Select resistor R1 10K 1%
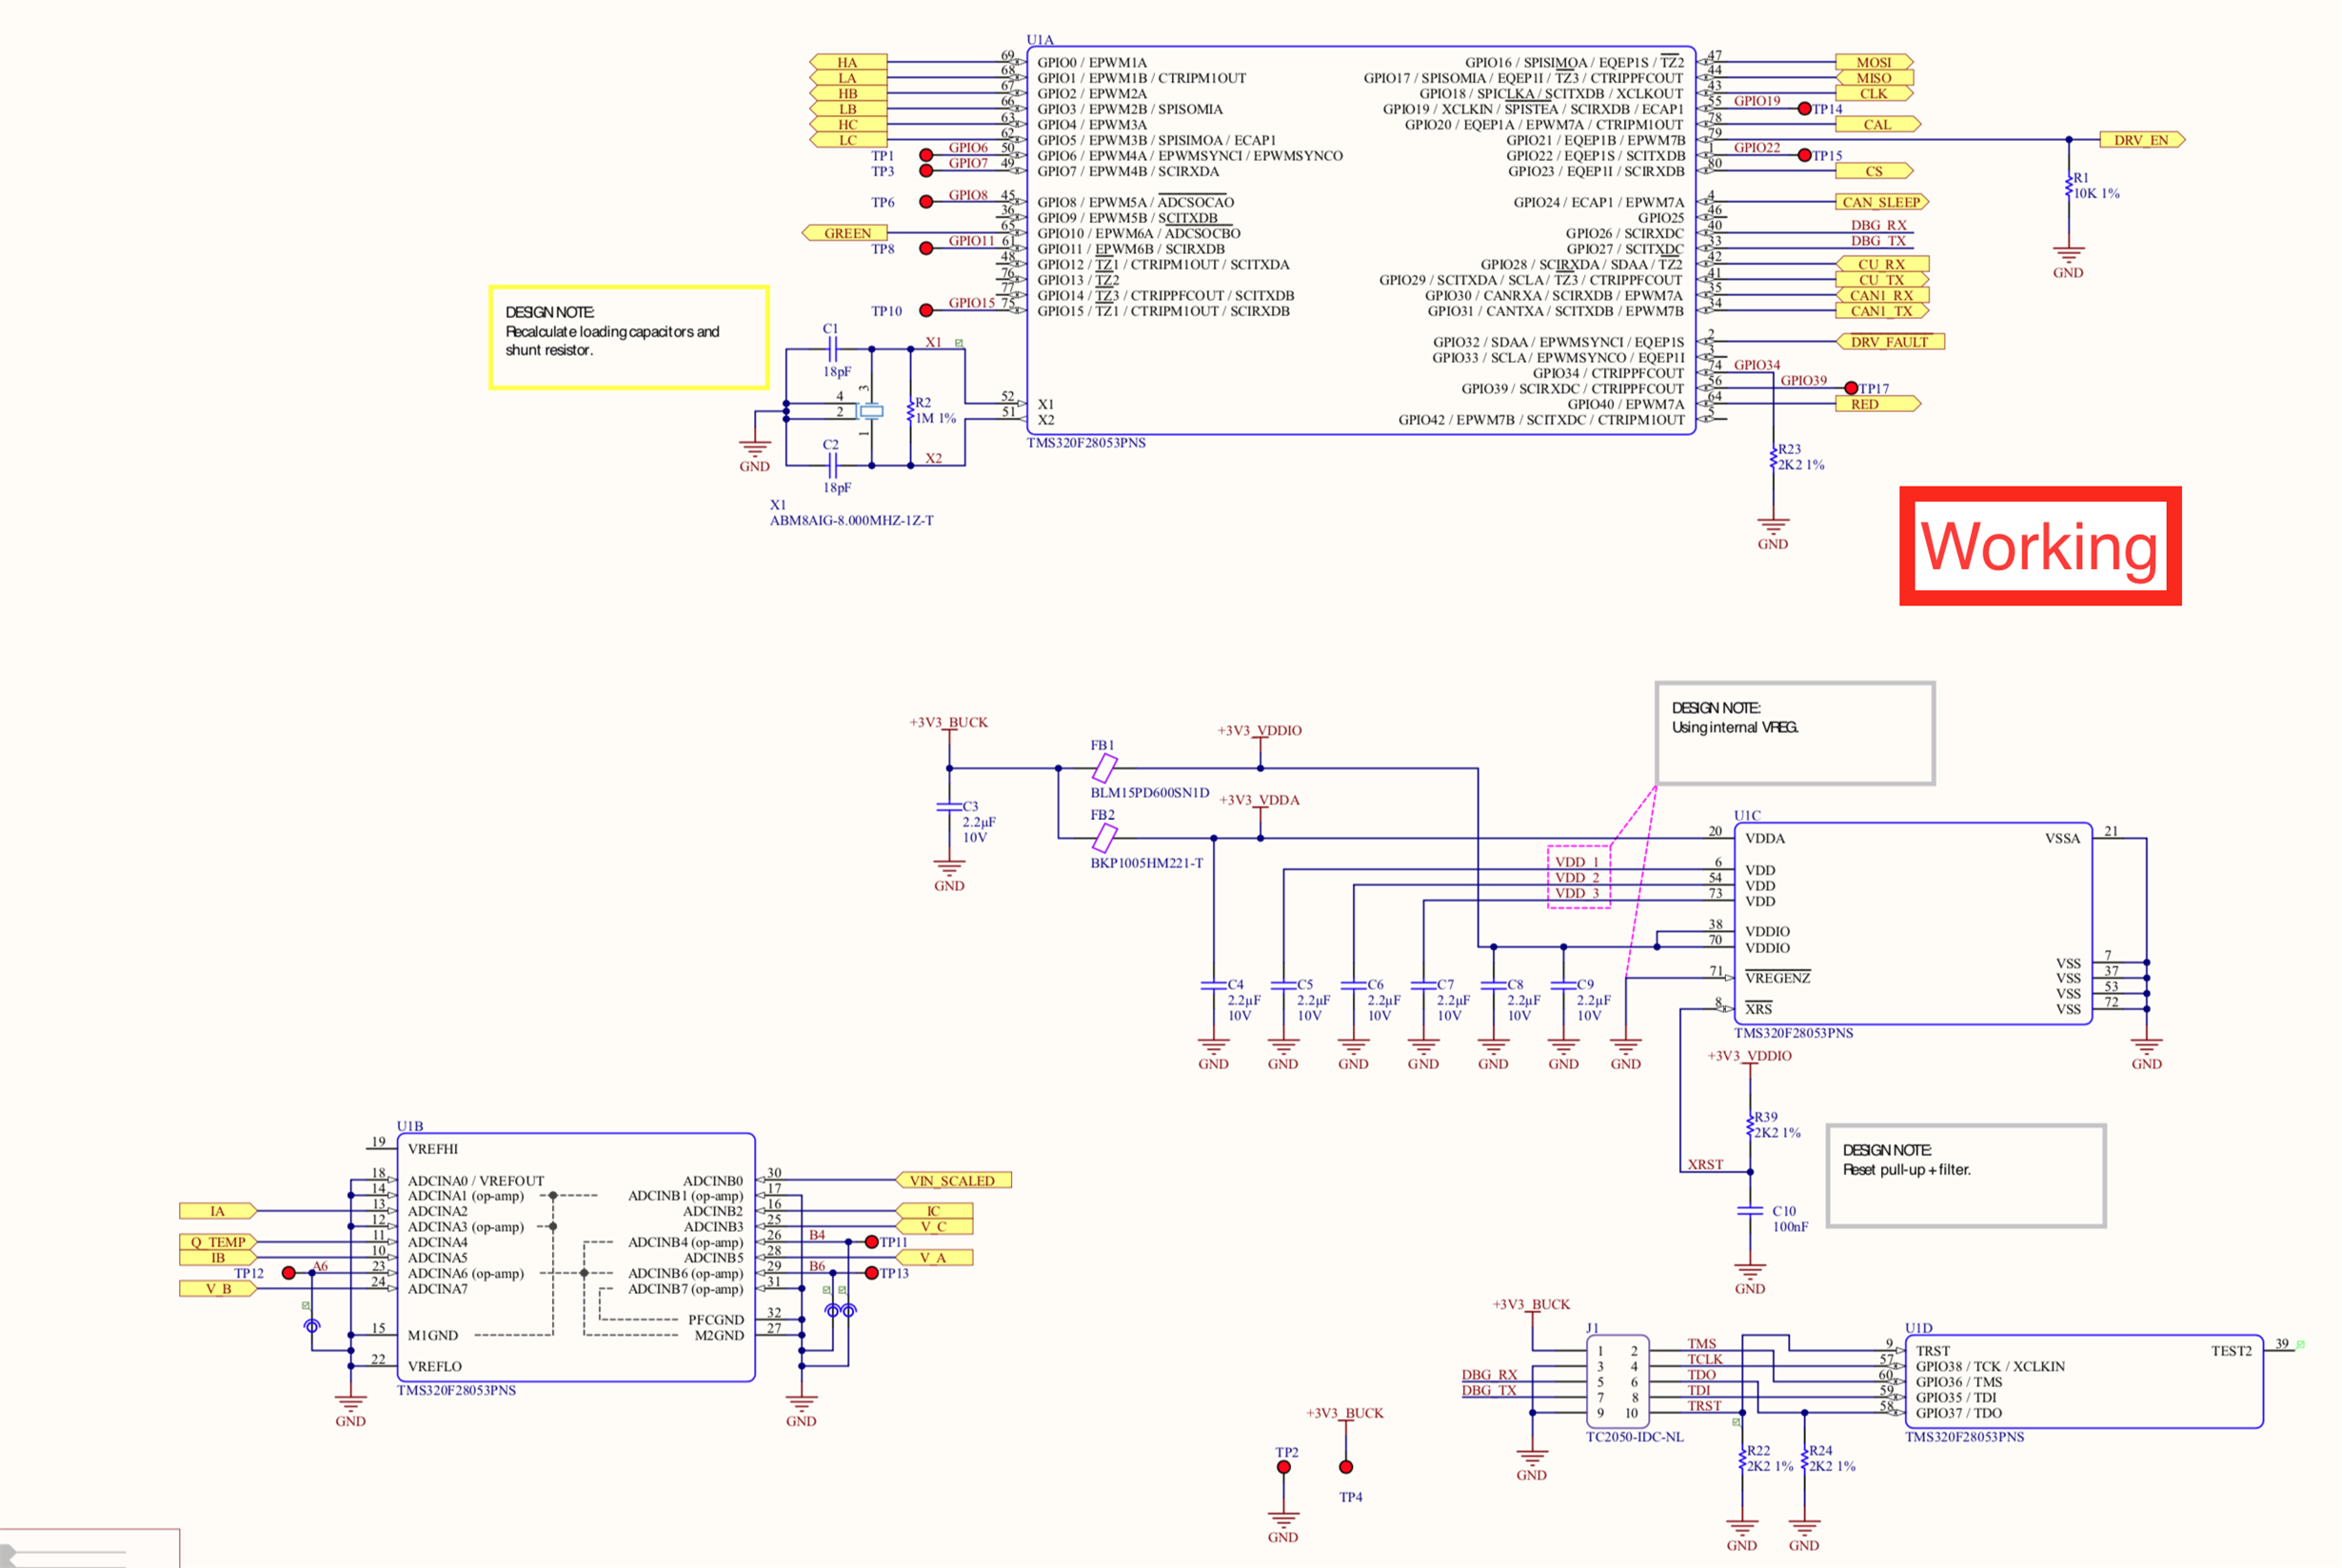The height and width of the screenshot is (1568, 2342). point(2069,186)
